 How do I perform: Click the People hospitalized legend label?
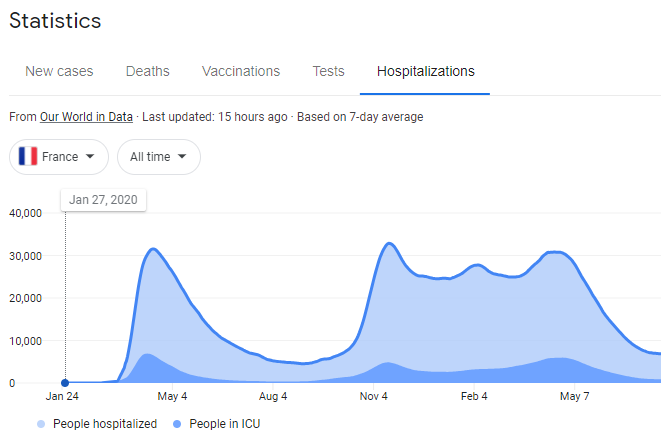[x=105, y=424]
